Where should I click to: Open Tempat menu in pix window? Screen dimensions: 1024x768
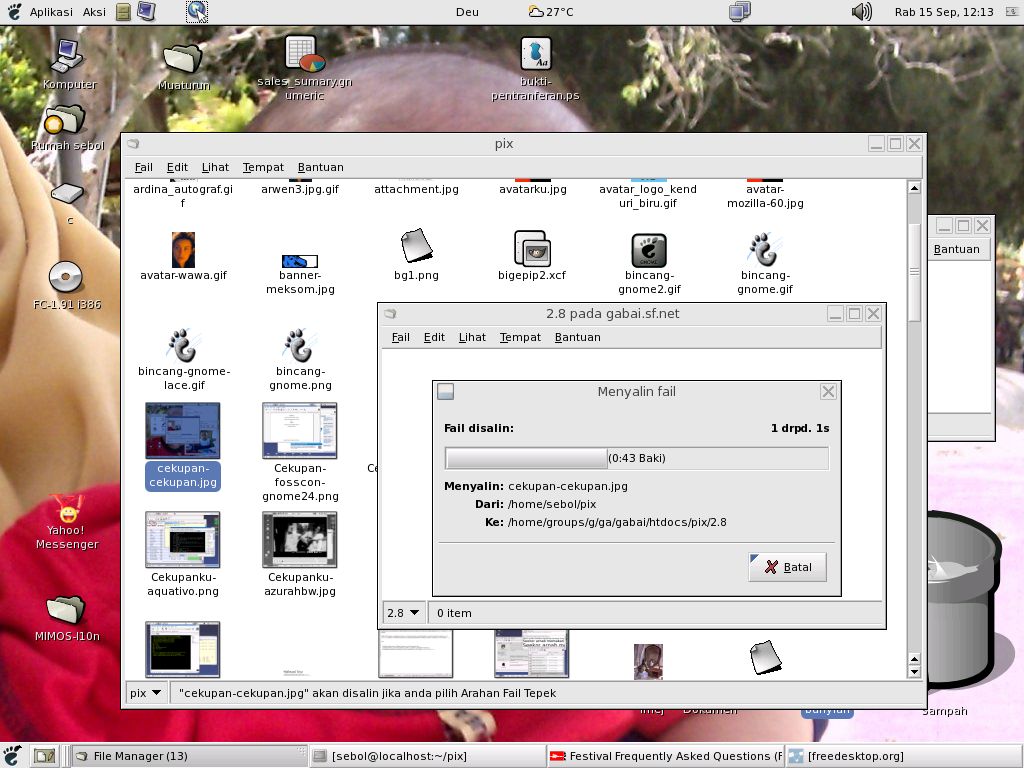[262, 167]
